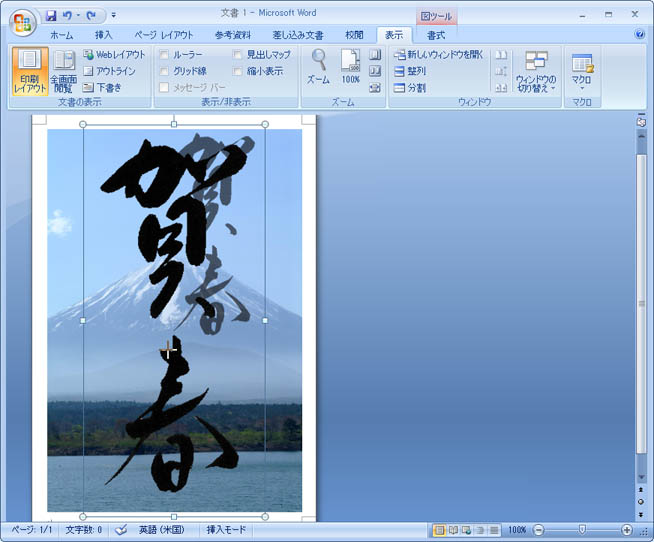This screenshot has height=542, width=654.
Task: Select the 印刷レイアウト view button
Action: click(x=30, y=70)
